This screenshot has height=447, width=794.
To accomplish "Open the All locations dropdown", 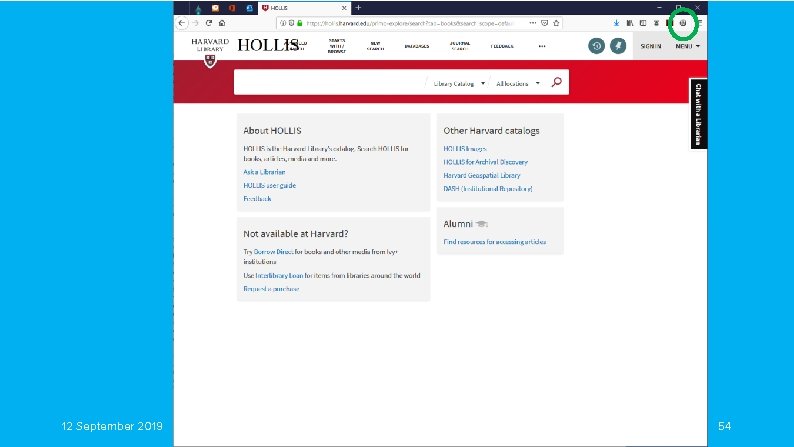I will tap(518, 84).
